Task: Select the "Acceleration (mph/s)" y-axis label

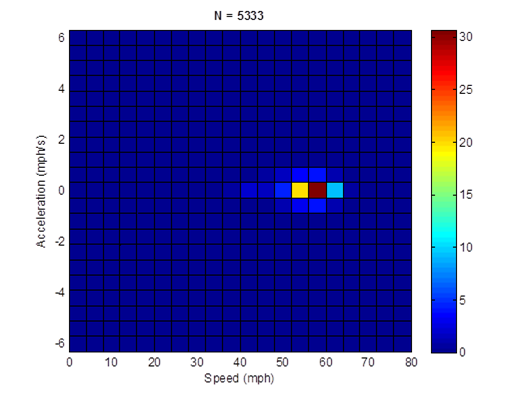Action: pyautogui.click(x=41, y=191)
